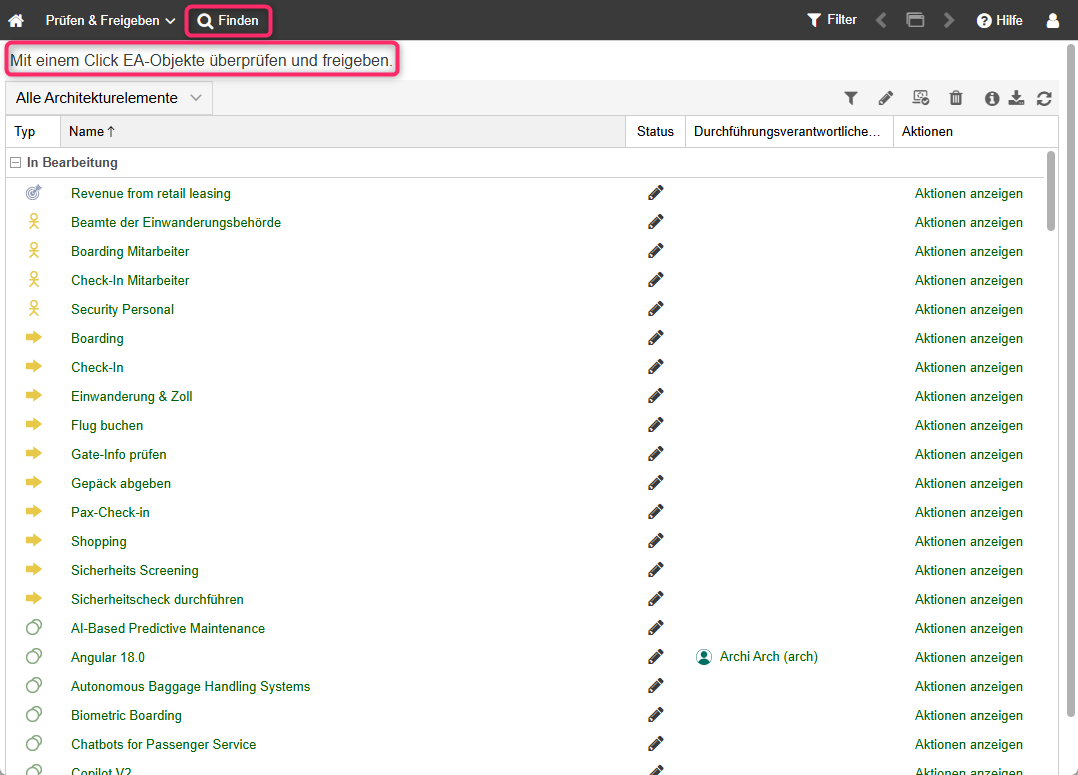
Task: Click the pencil edit icon in toolbar
Action: (x=886, y=98)
